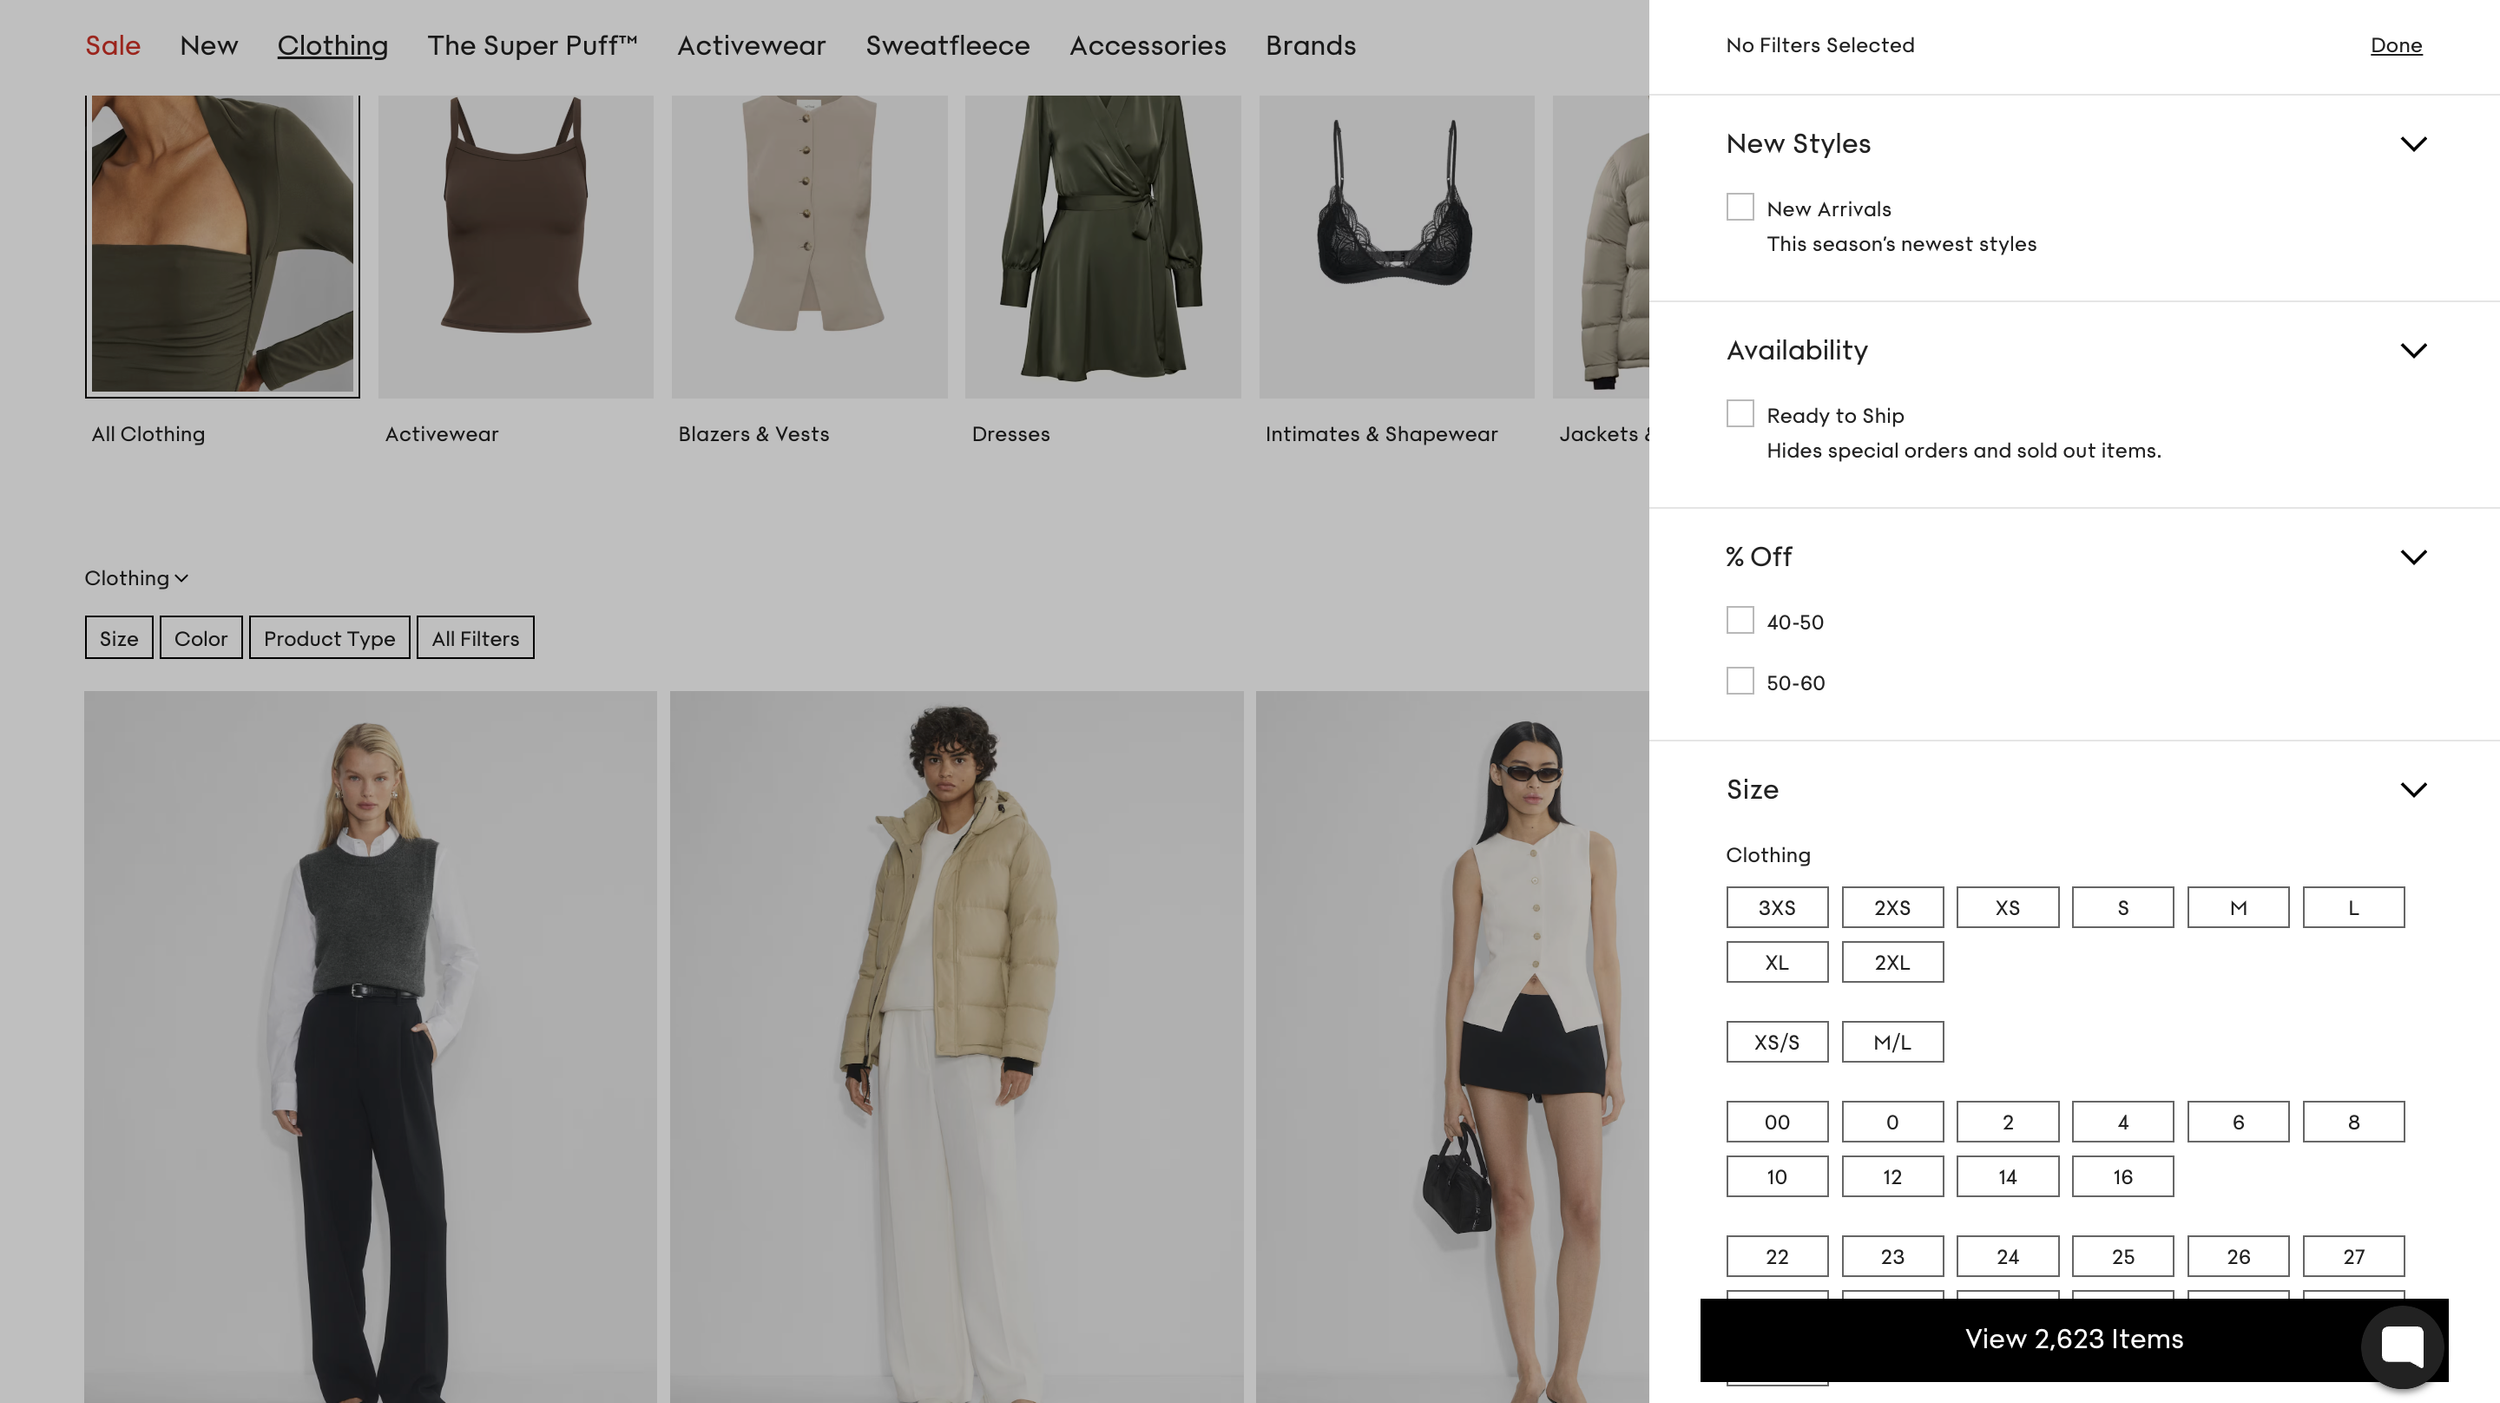Select the M/L size option
Screen dimensions: 2500x1403
point(1891,1042)
